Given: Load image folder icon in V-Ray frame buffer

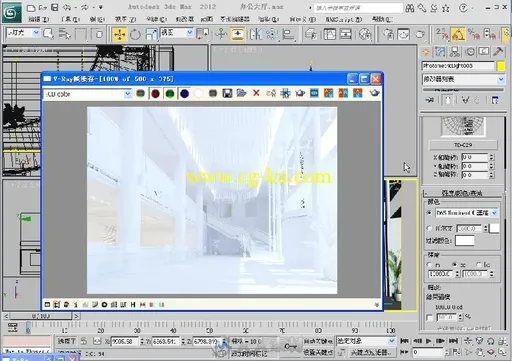Looking at the screenshot, I should coord(241,93).
